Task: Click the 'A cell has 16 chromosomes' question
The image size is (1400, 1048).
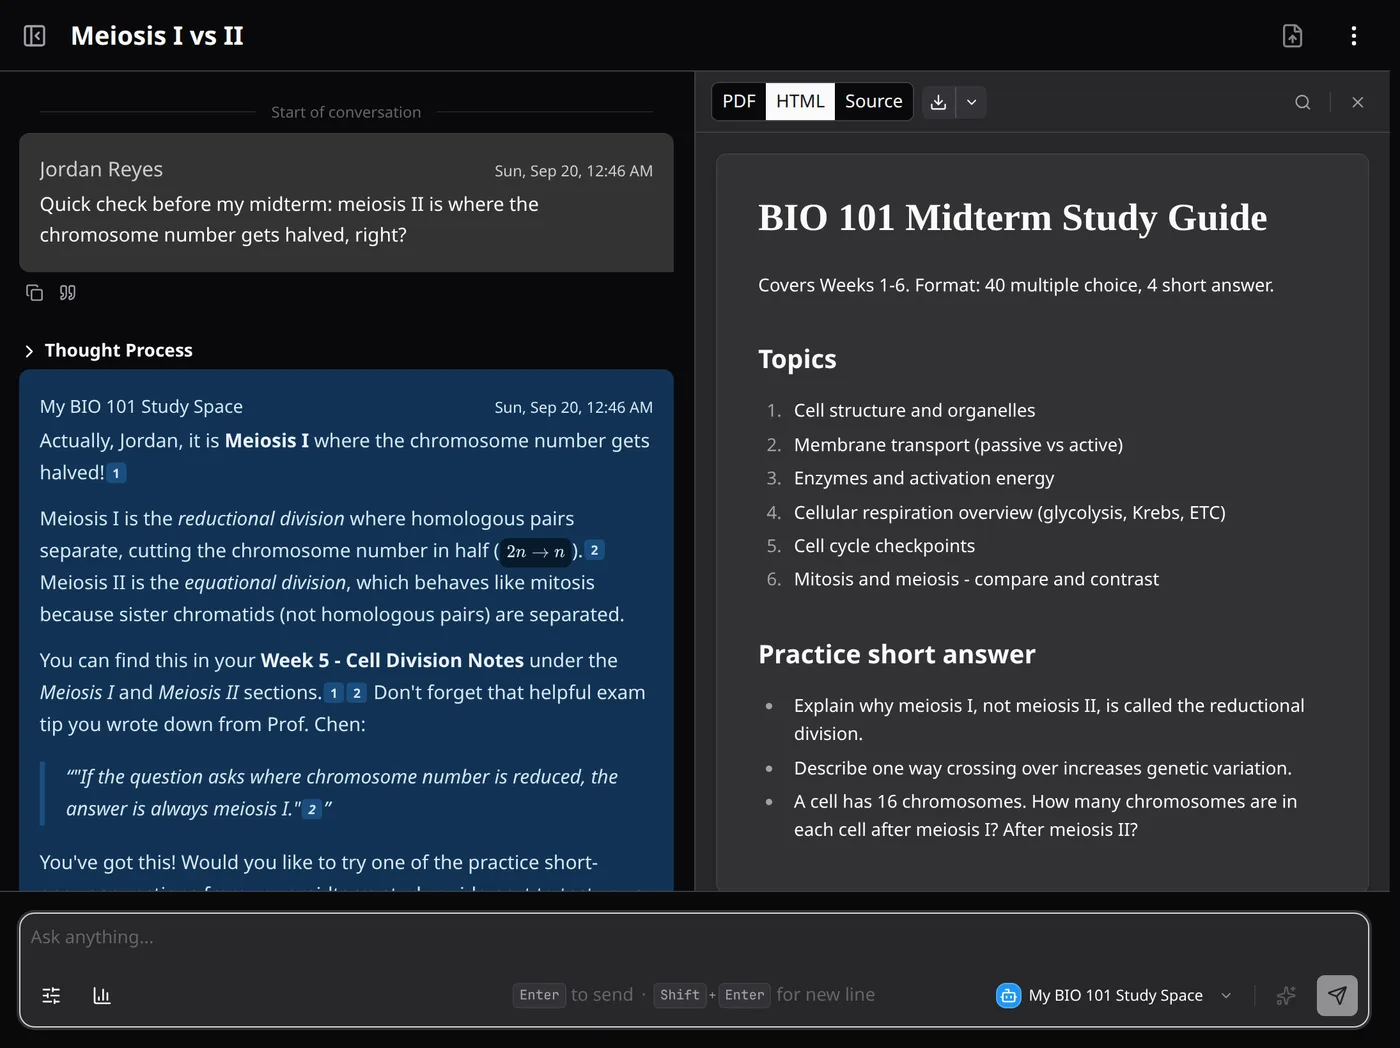Action: [x=1045, y=815]
